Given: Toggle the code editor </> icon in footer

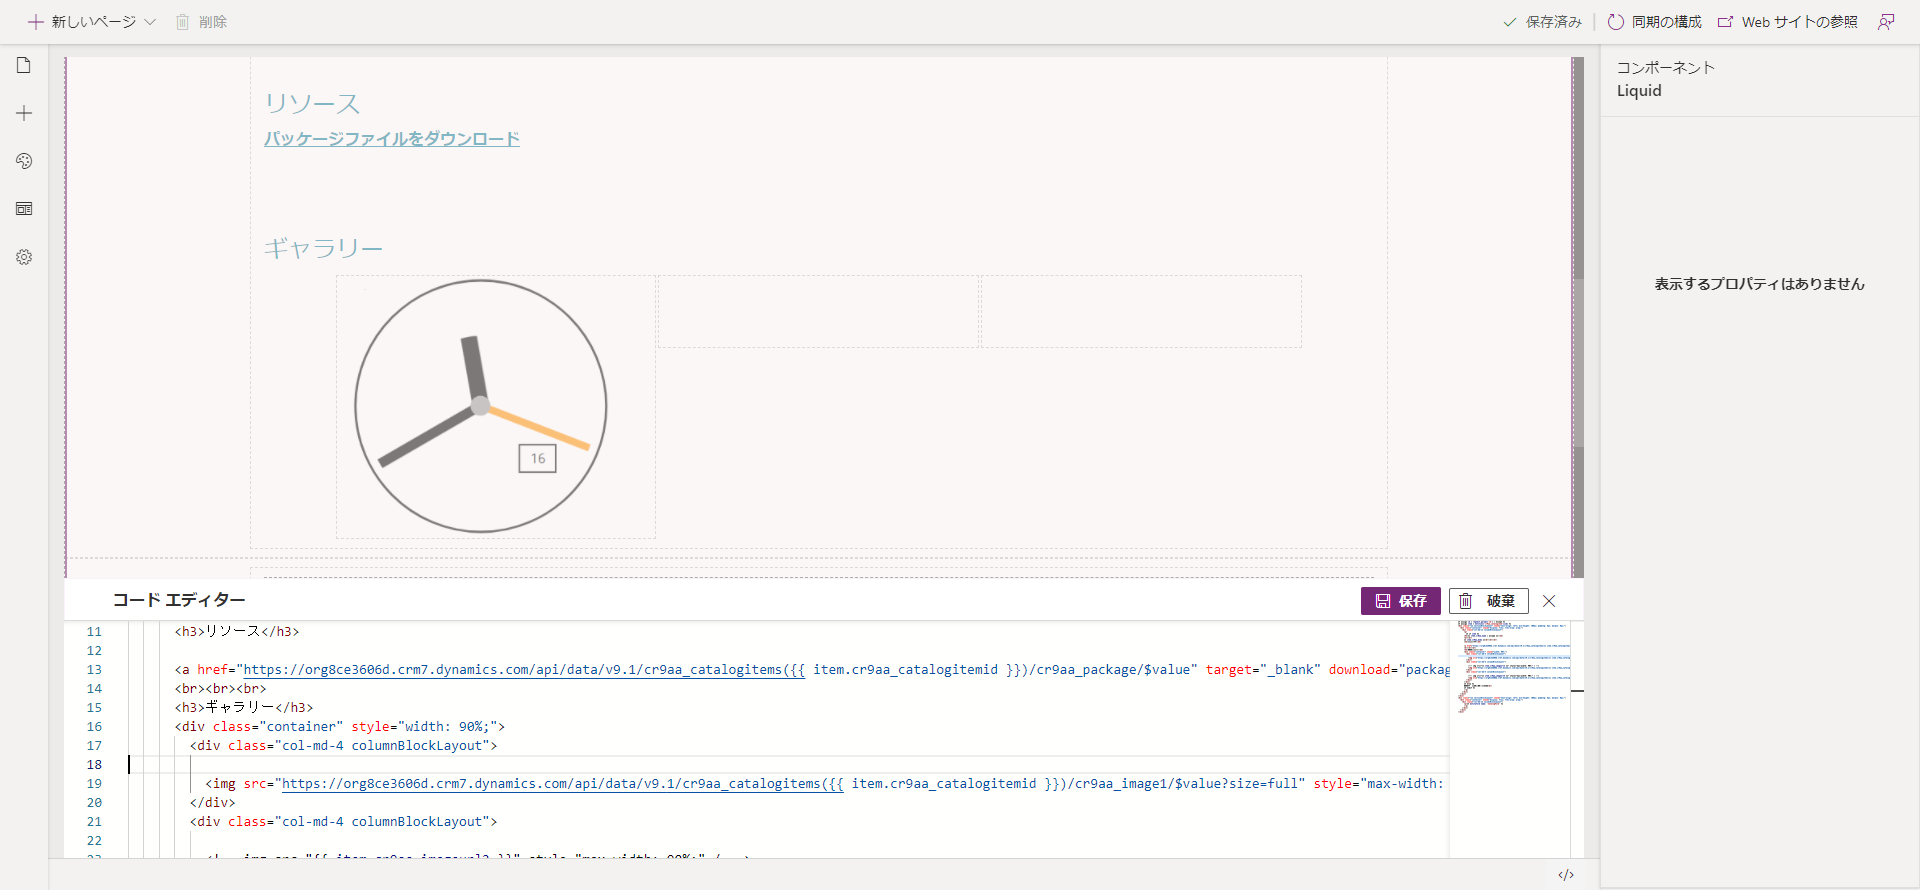Looking at the screenshot, I should 1566,875.
